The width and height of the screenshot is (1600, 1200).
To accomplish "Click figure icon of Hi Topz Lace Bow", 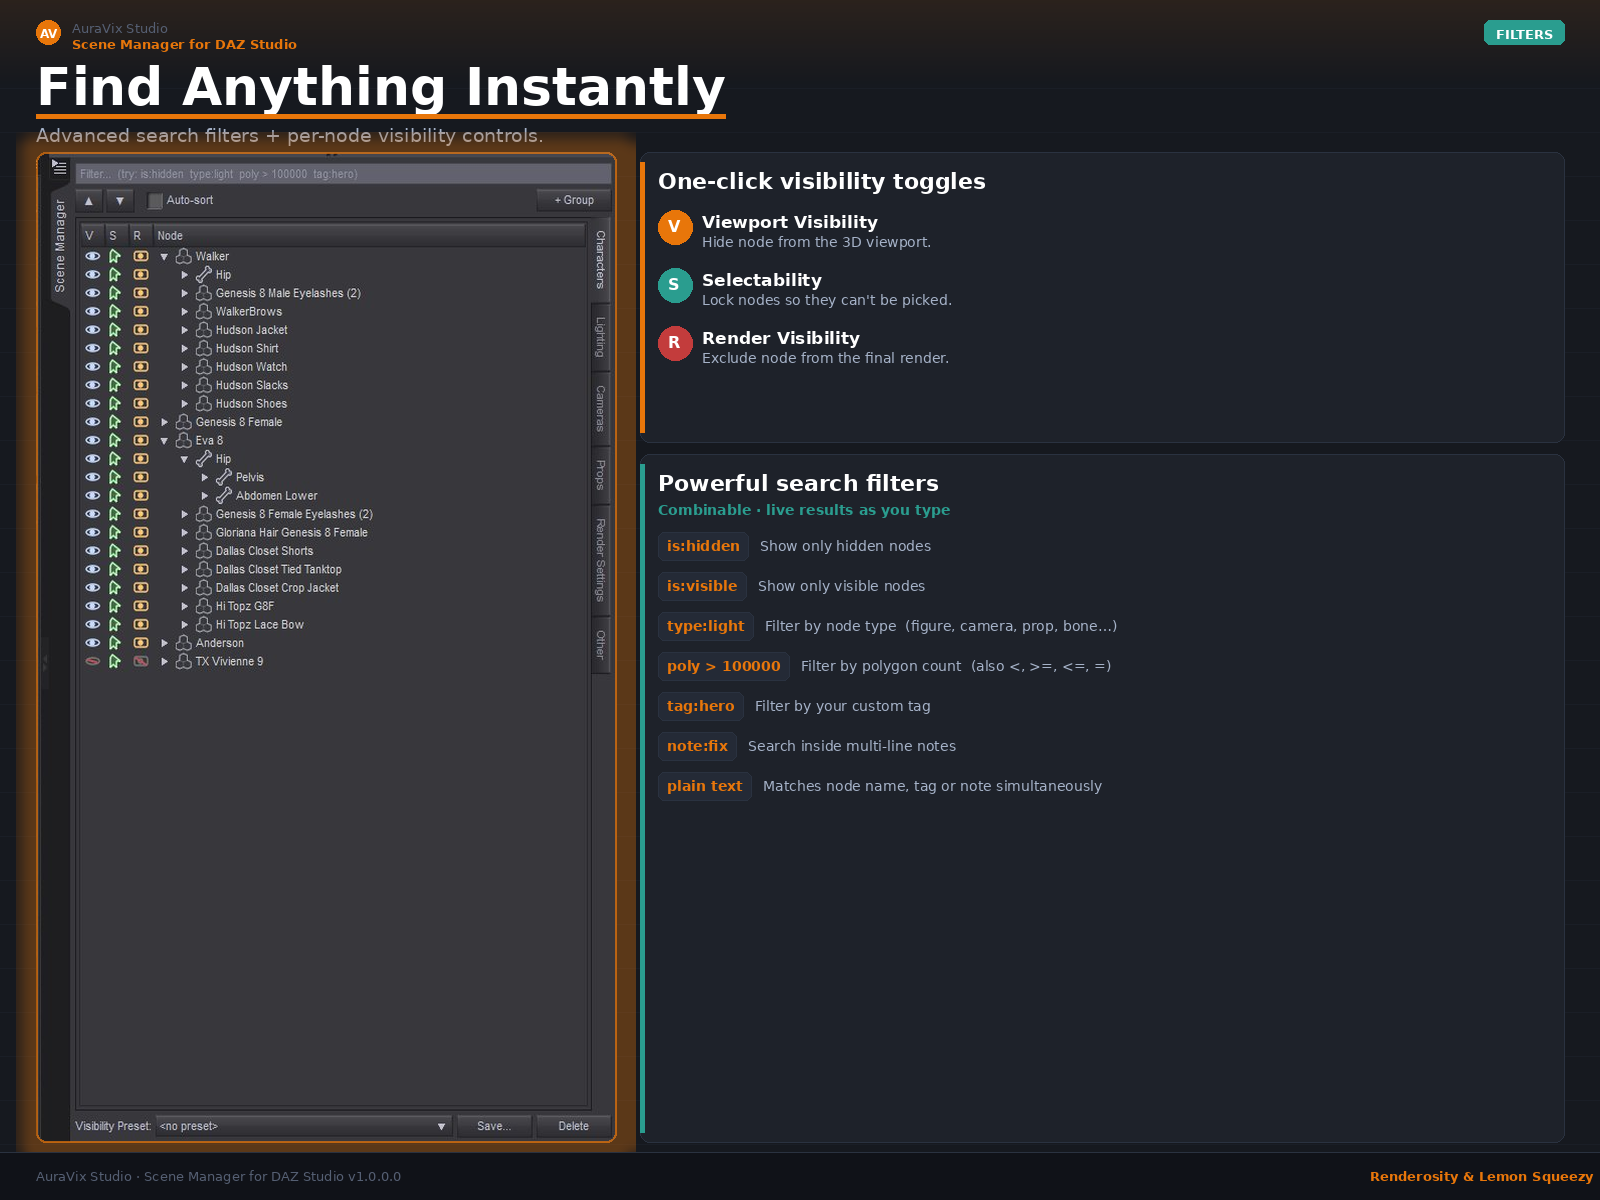I will 204,624.
